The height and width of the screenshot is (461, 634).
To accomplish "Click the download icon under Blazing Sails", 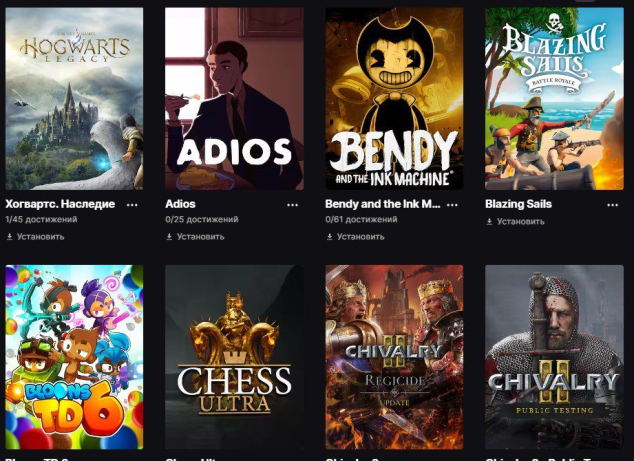I will pos(489,222).
